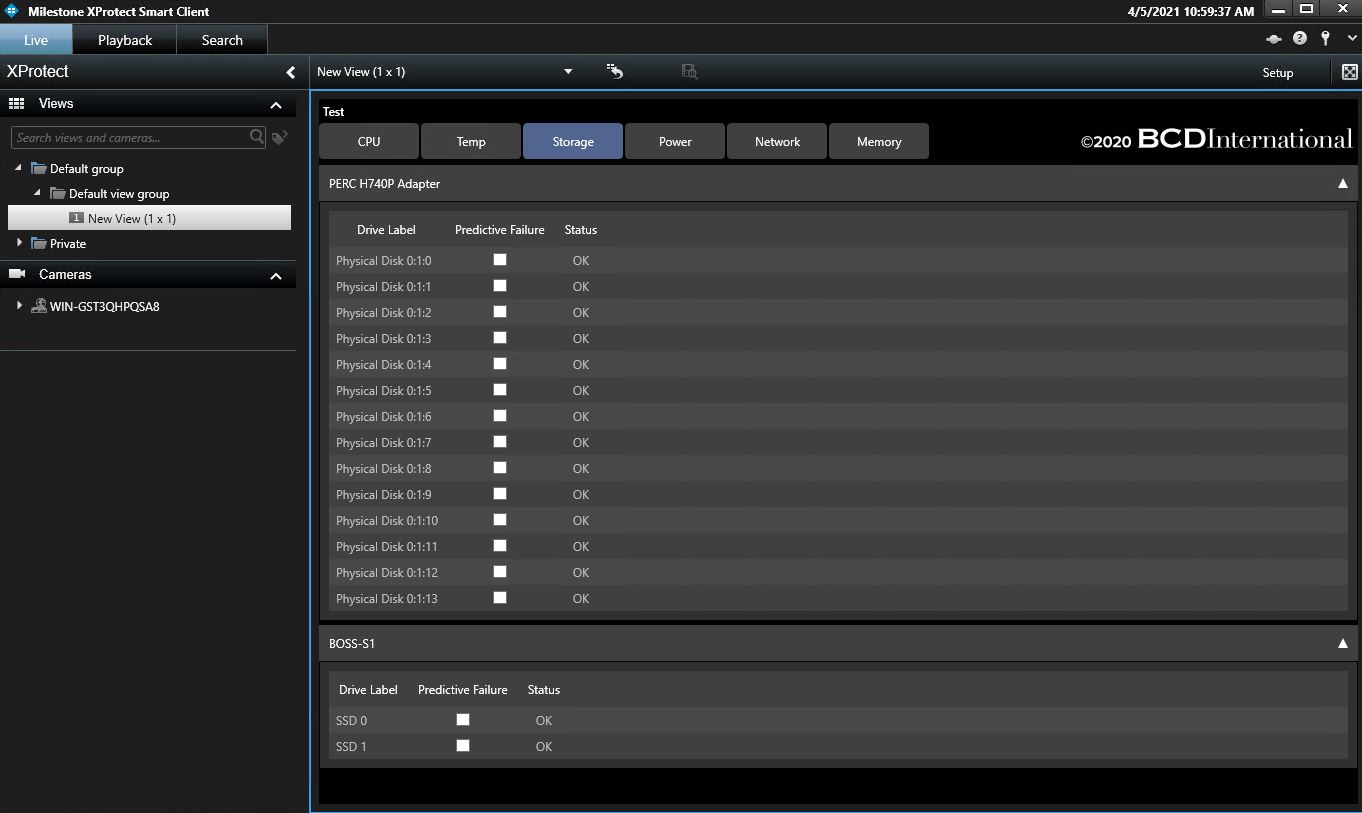Screen dimensions: 1362x813
Task: Switch to the Playback tab
Action: [x=125, y=40]
